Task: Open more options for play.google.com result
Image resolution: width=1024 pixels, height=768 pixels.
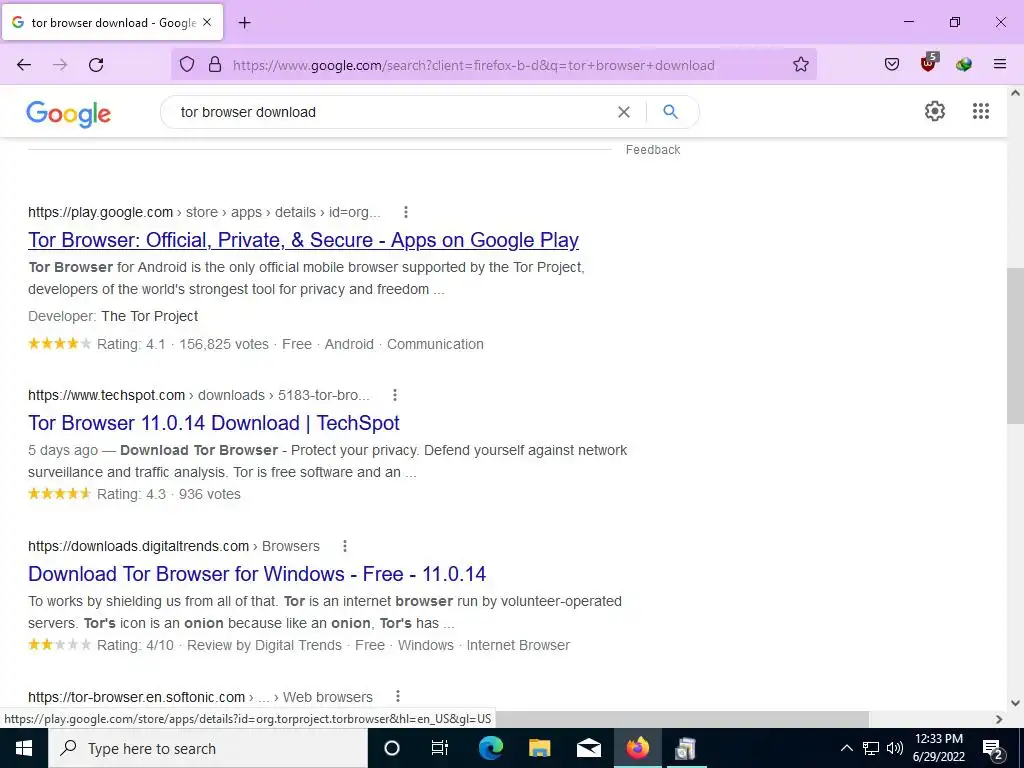Action: 406,212
